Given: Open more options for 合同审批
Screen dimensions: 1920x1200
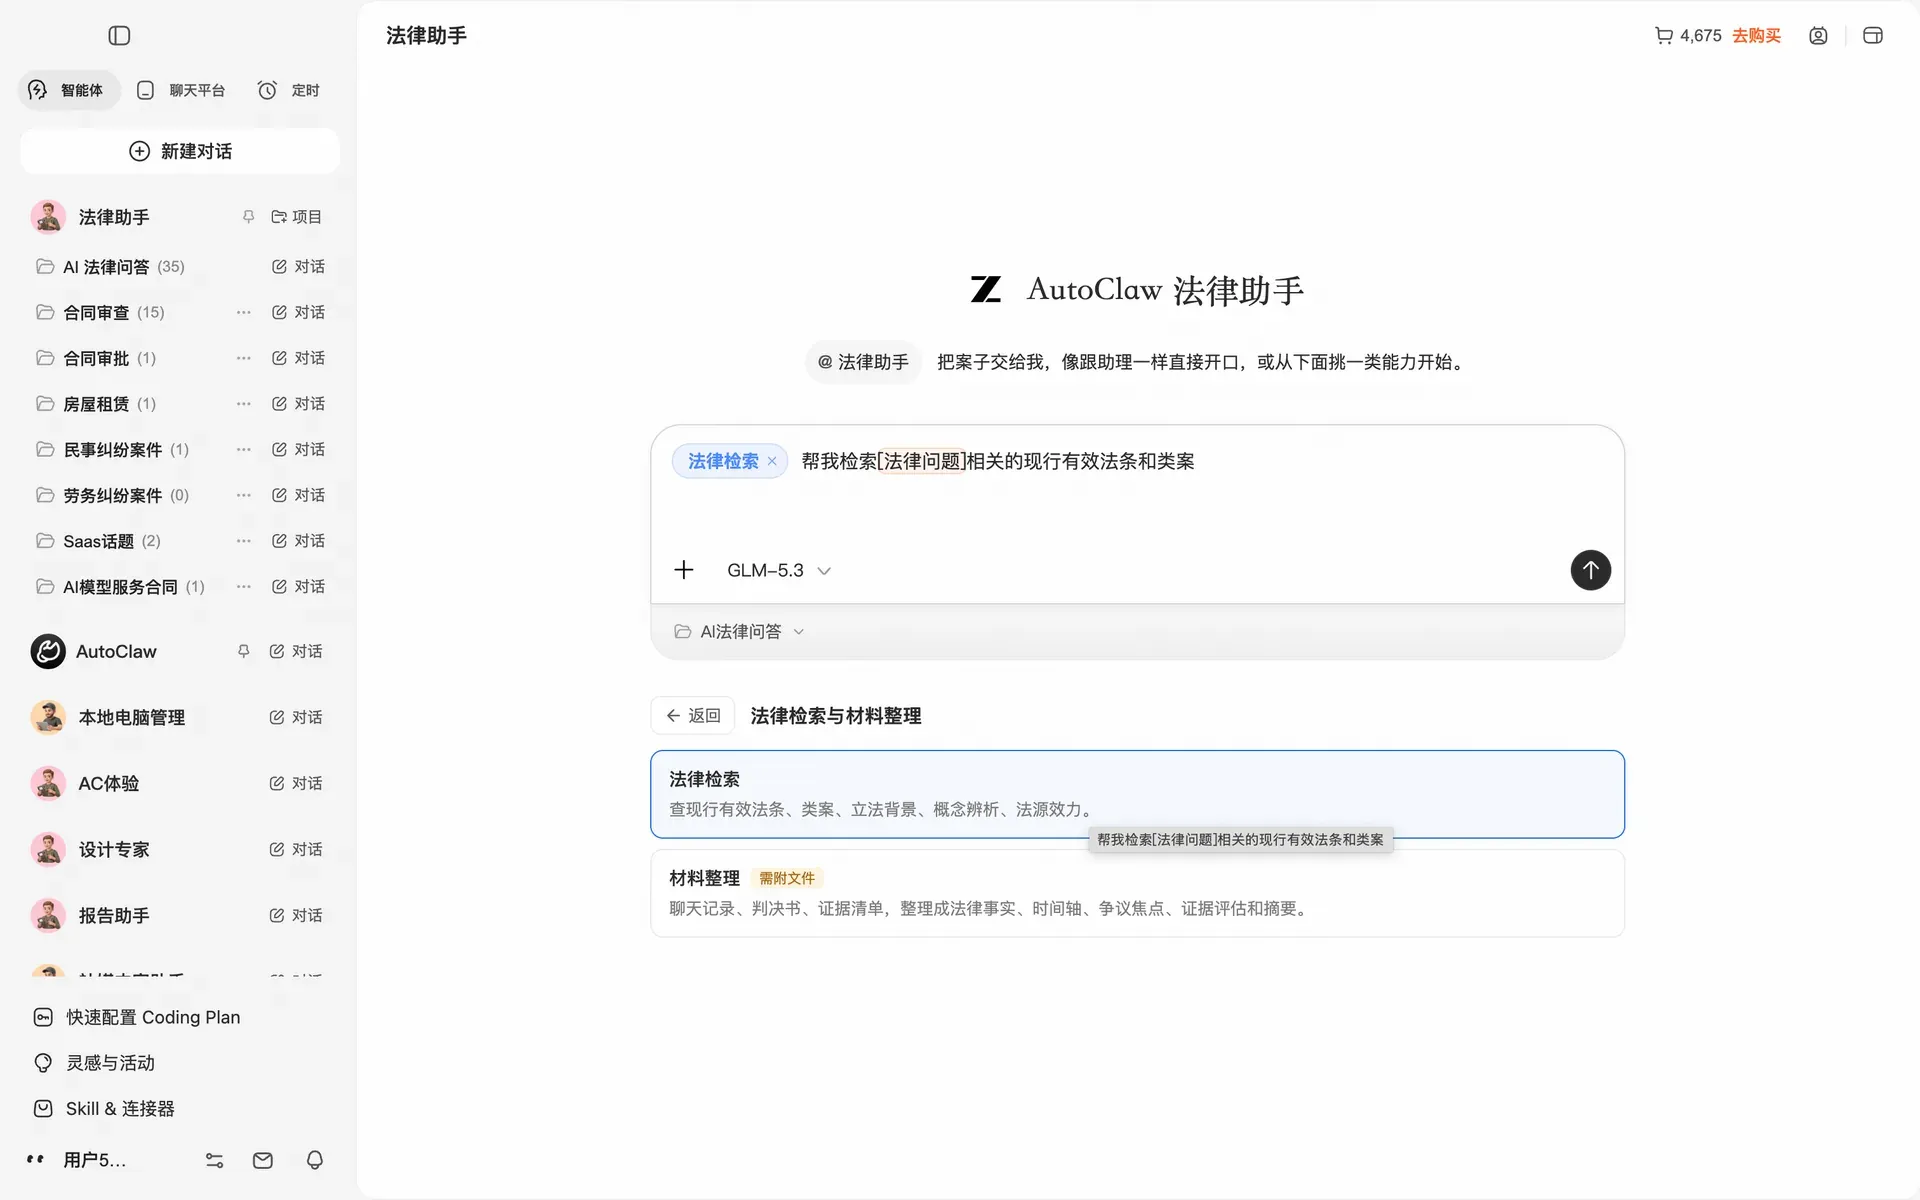Looking at the screenshot, I should (x=243, y=358).
